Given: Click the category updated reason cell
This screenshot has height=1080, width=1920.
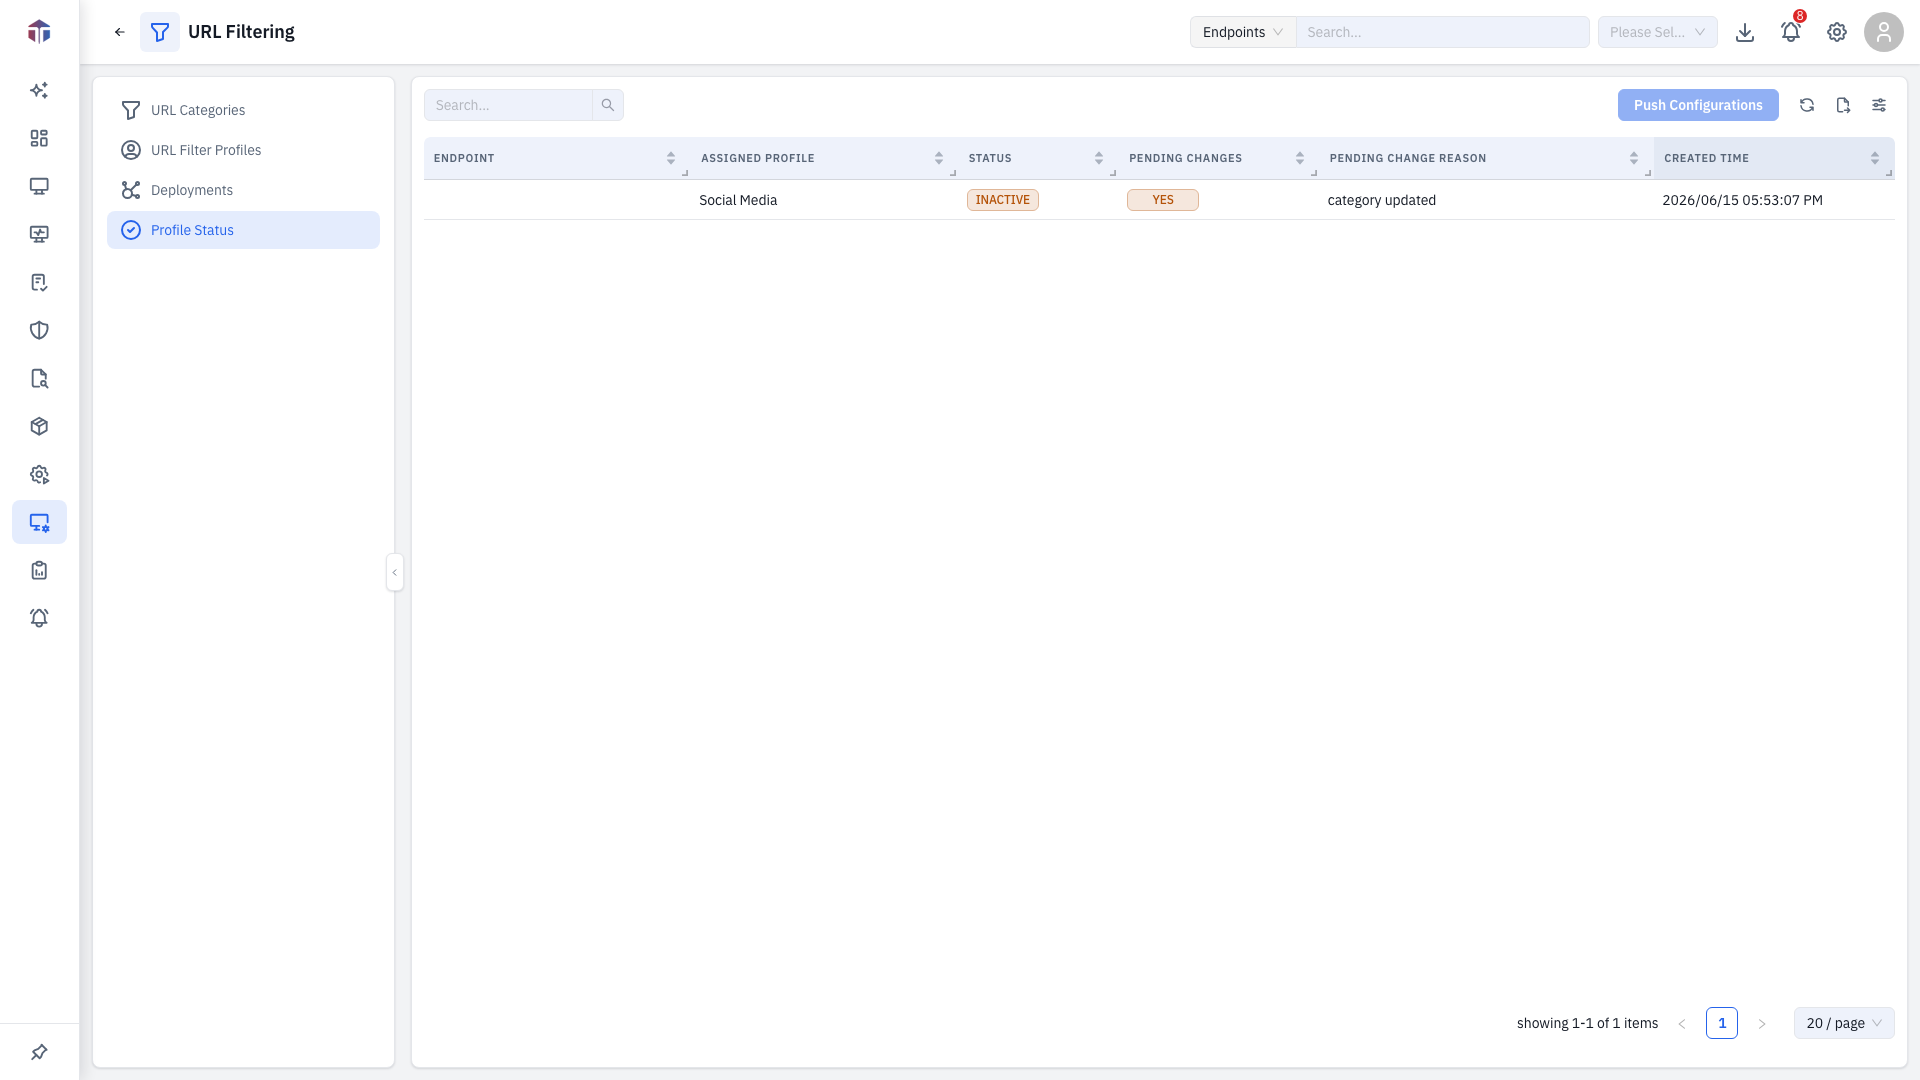Looking at the screenshot, I should pos(1382,200).
